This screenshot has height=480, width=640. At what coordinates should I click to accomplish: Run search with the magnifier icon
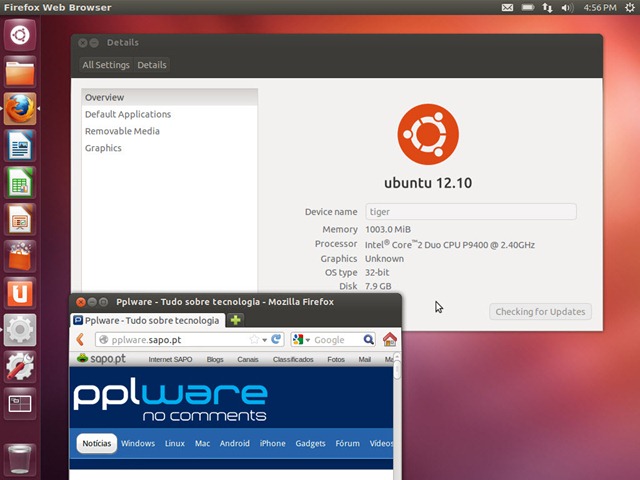tap(368, 340)
